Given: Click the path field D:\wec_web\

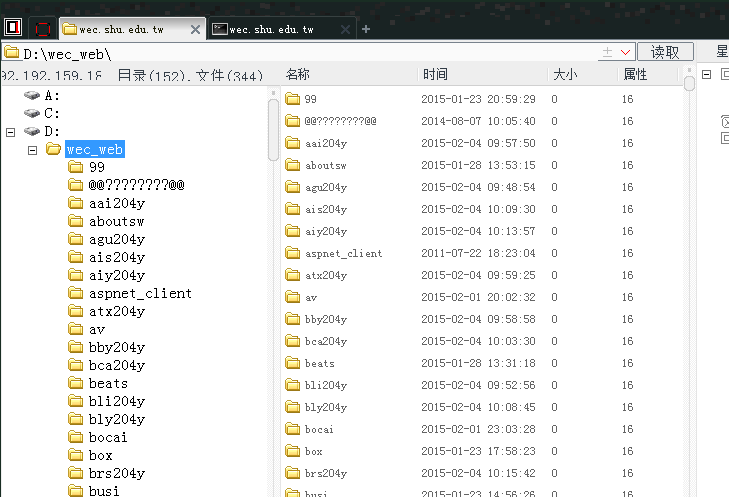Looking at the screenshot, I should (x=298, y=53).
